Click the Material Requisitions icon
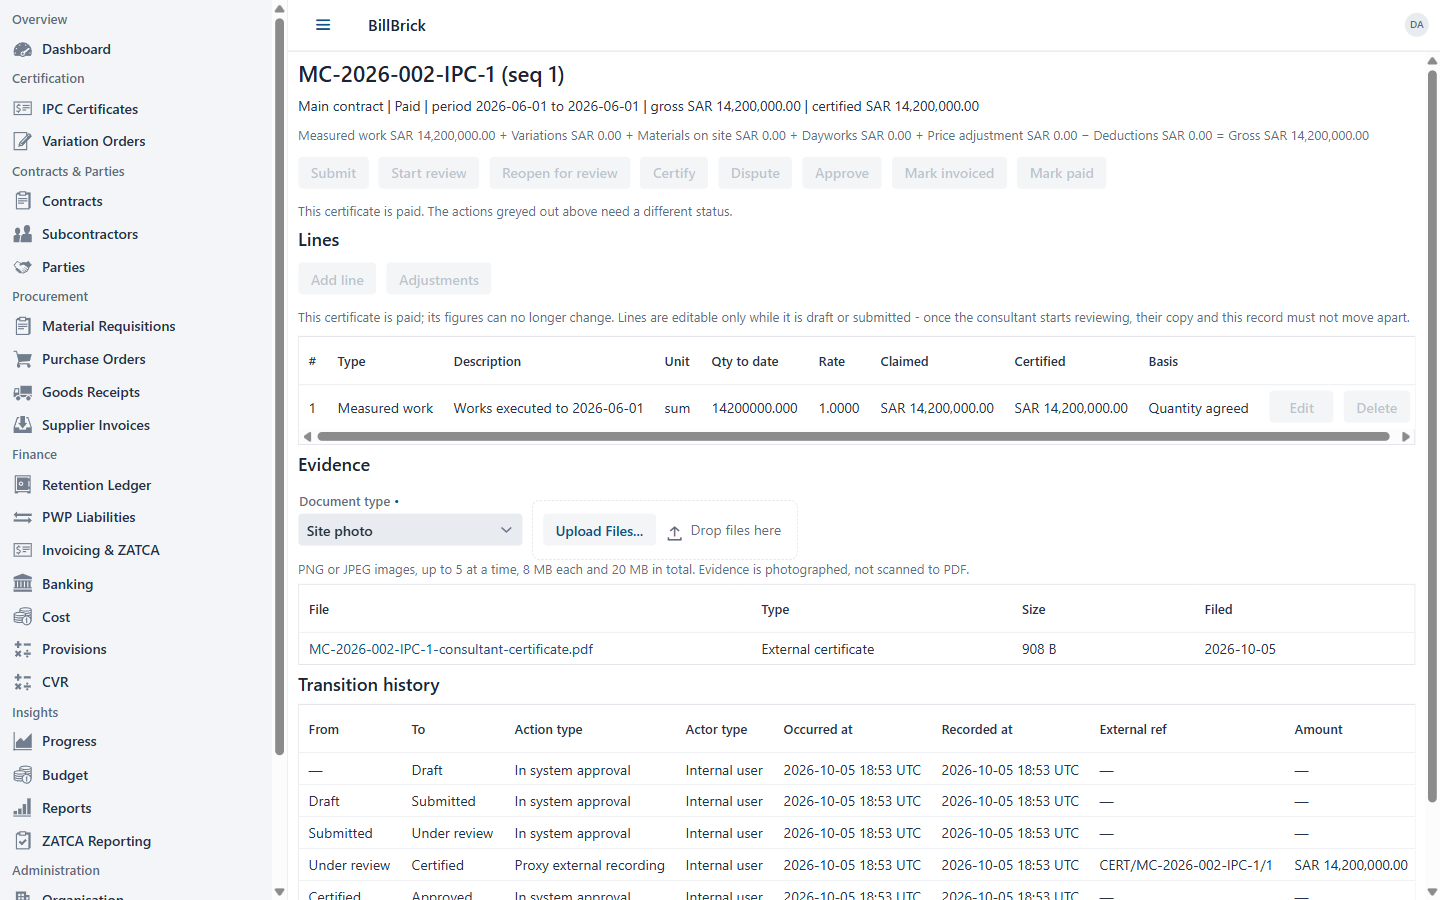 [x=23, y=326]
